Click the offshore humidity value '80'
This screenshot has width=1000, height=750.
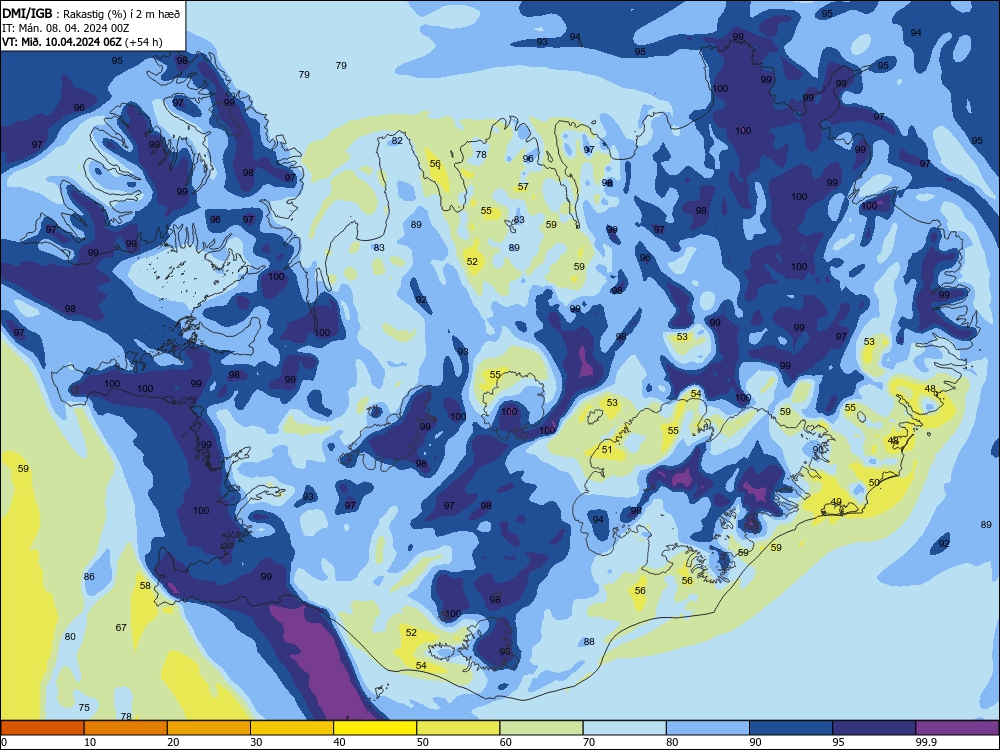coord(70,636)
